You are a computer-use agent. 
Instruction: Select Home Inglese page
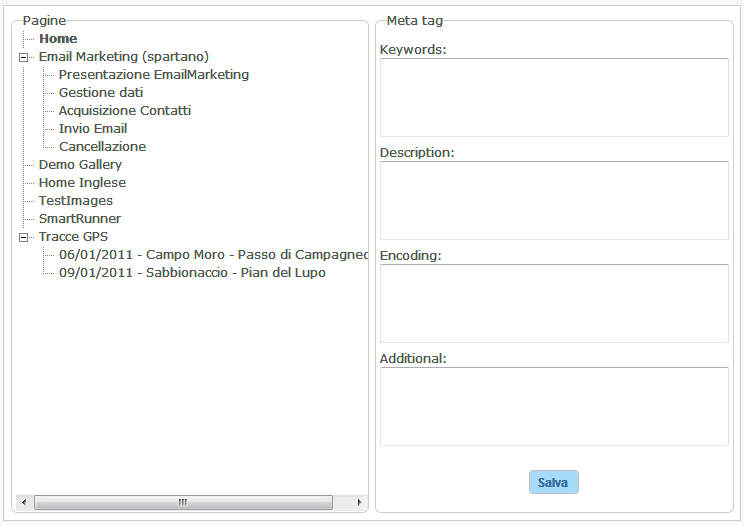click(x=82, y=183)
